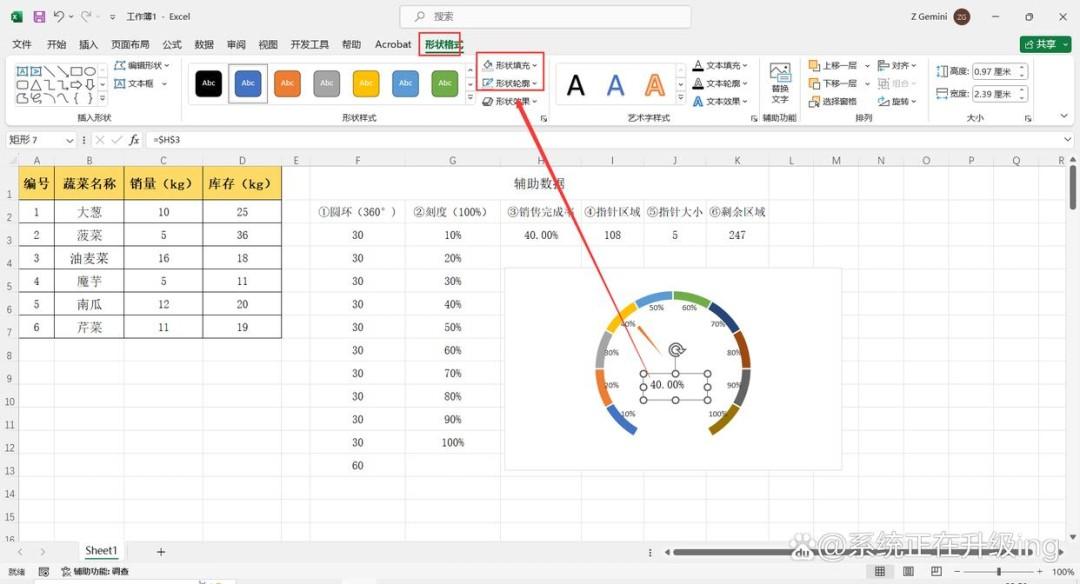
Task: Click the save icon in title bar
Action: pos(39,16)
